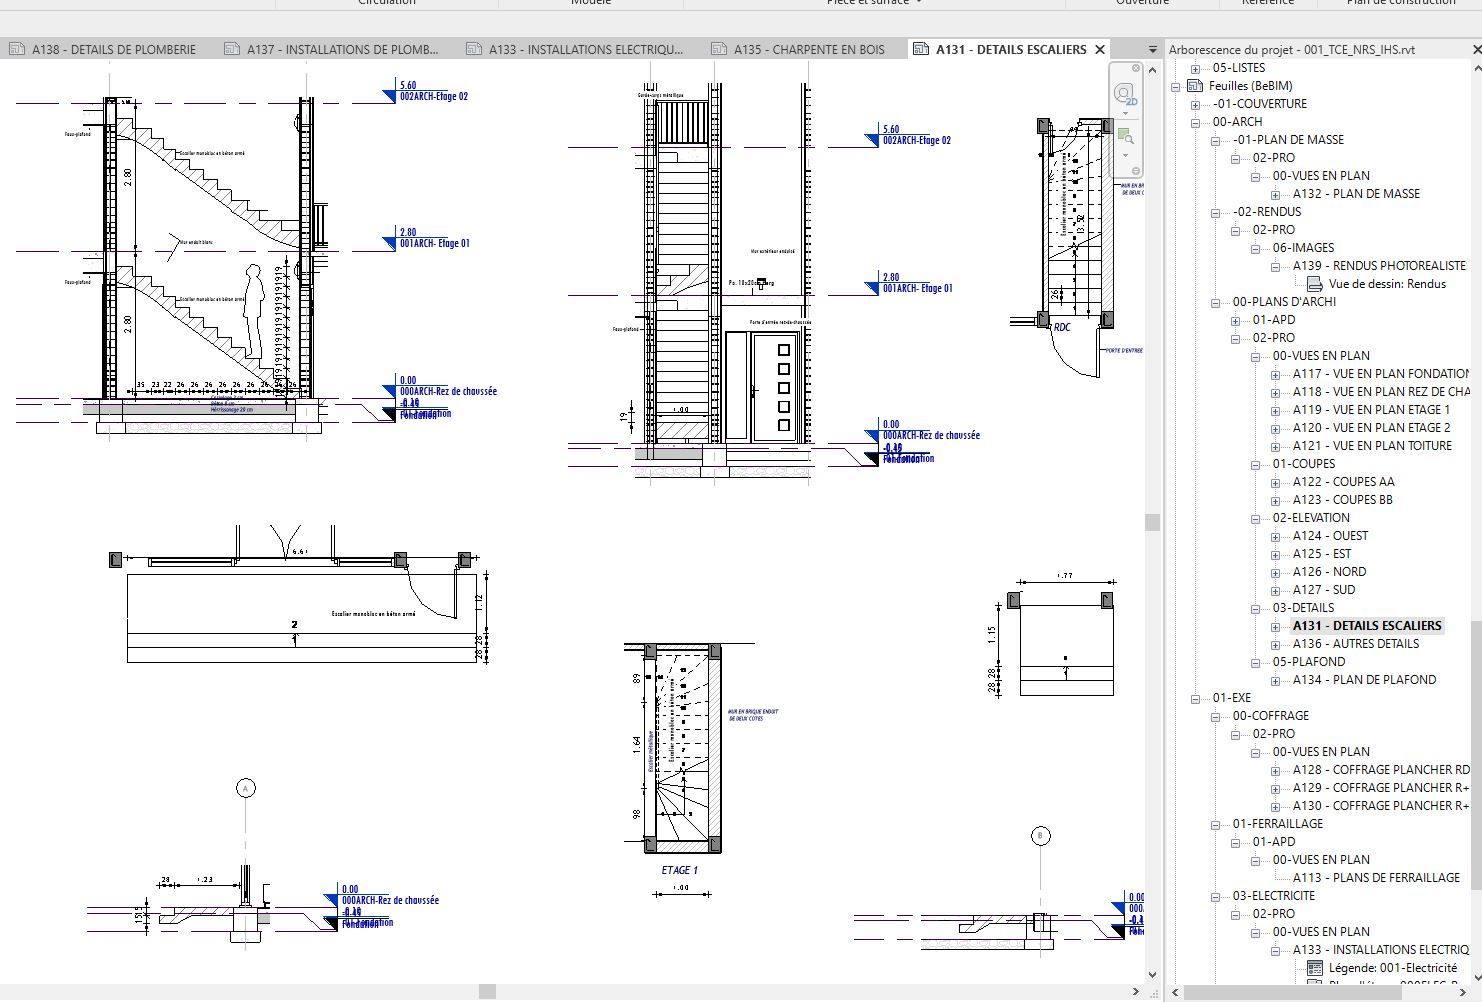Click sheet icon on A135 - CHARPENTE EN BOIS tab

719,49
